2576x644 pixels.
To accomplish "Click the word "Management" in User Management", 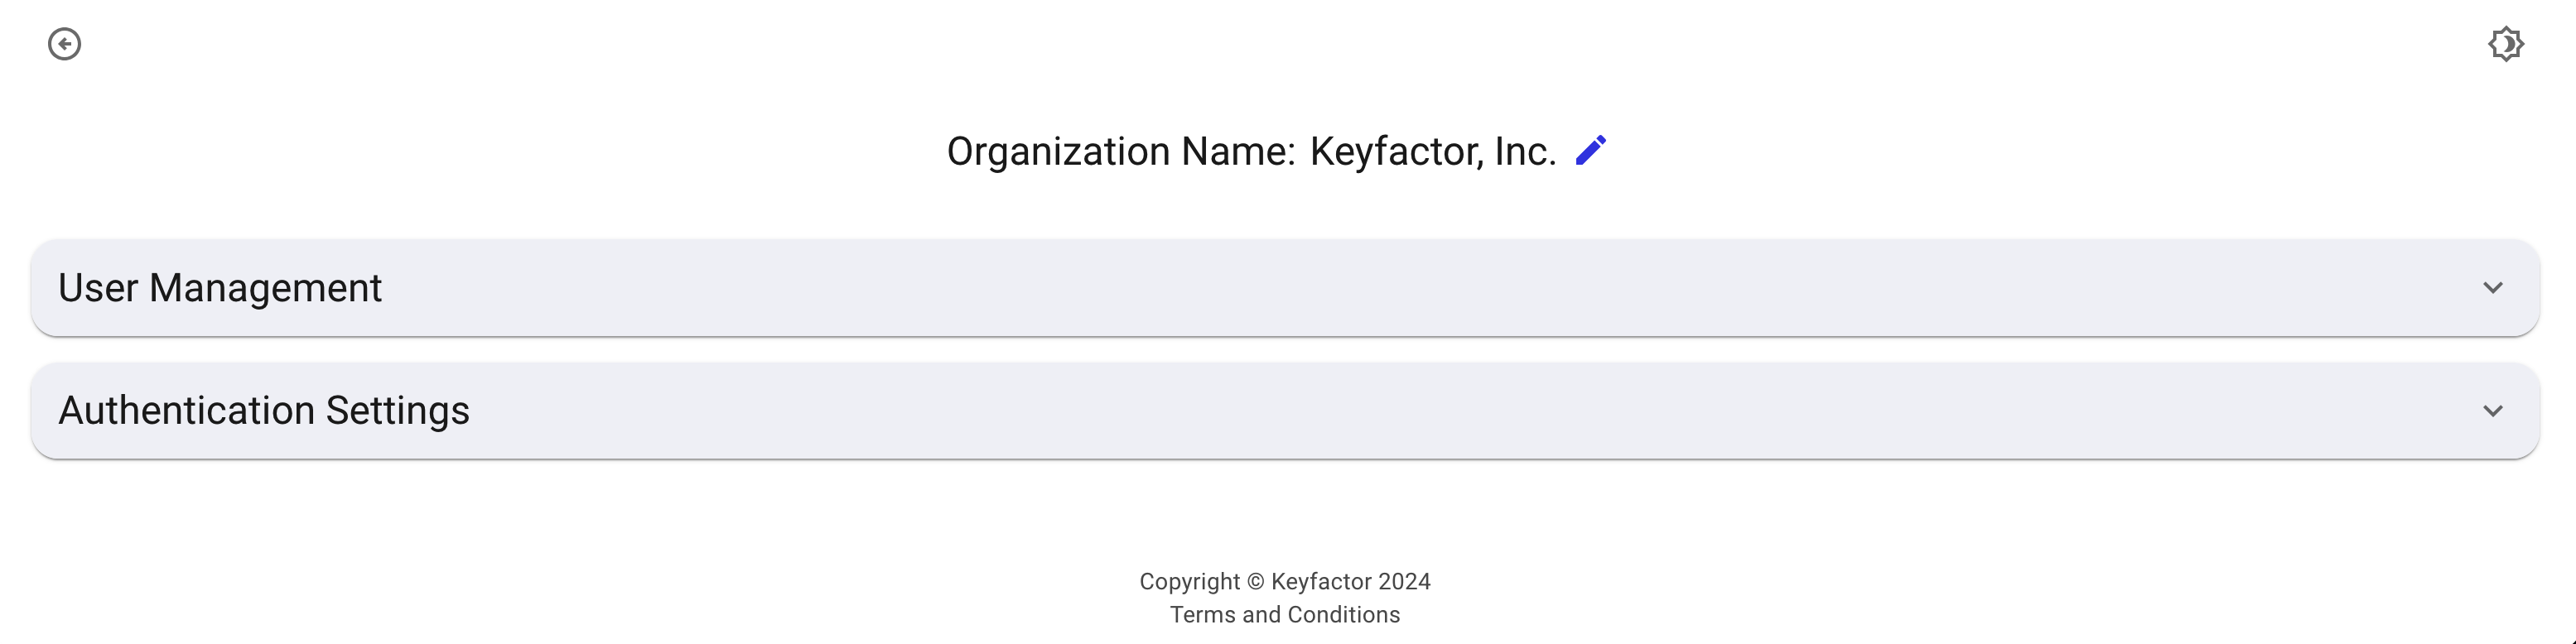I will point(265,288).
